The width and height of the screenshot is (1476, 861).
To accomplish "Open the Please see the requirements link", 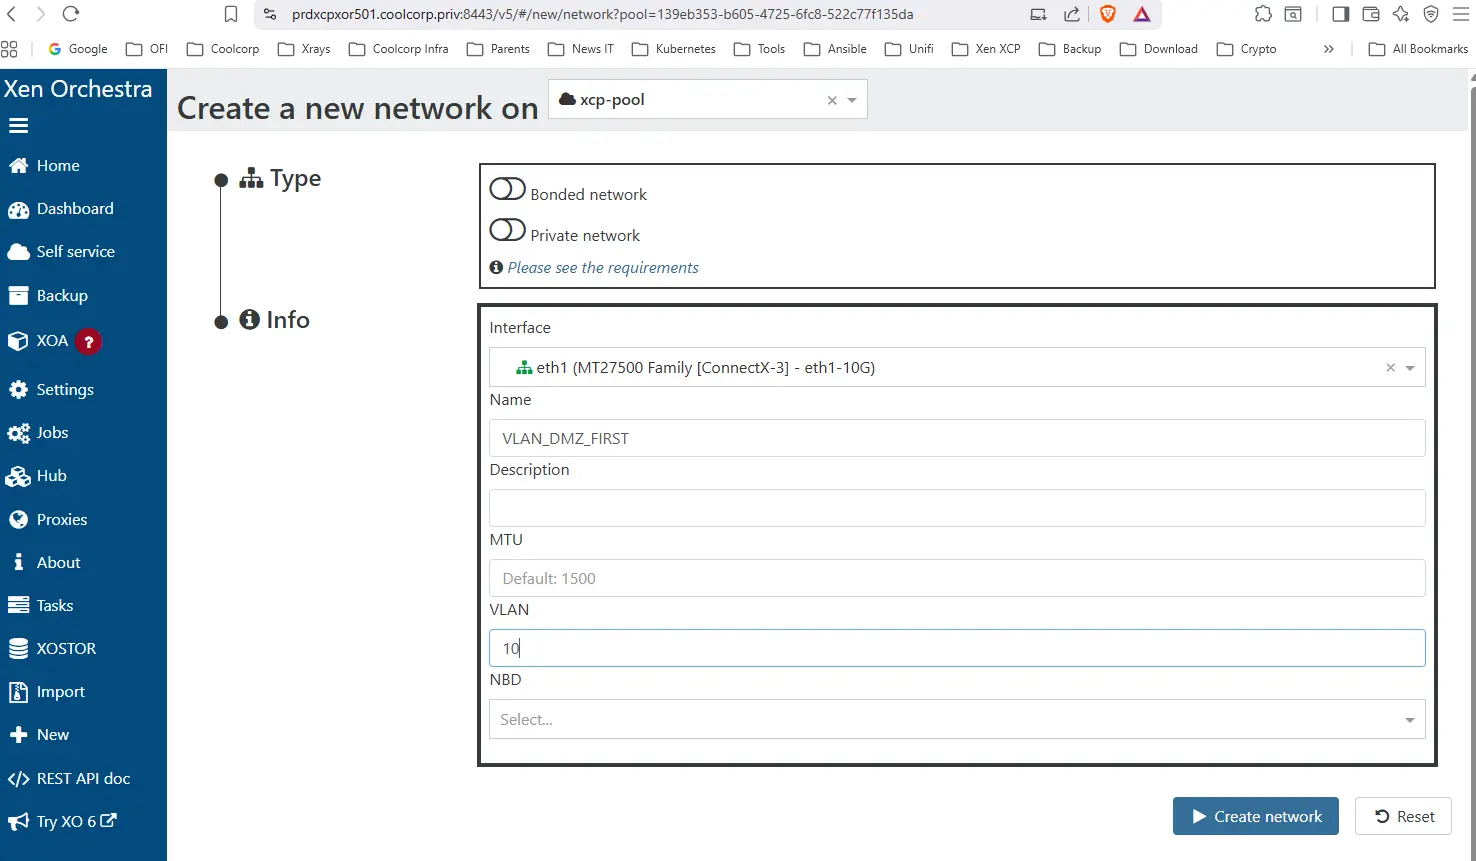I will 603,268.
